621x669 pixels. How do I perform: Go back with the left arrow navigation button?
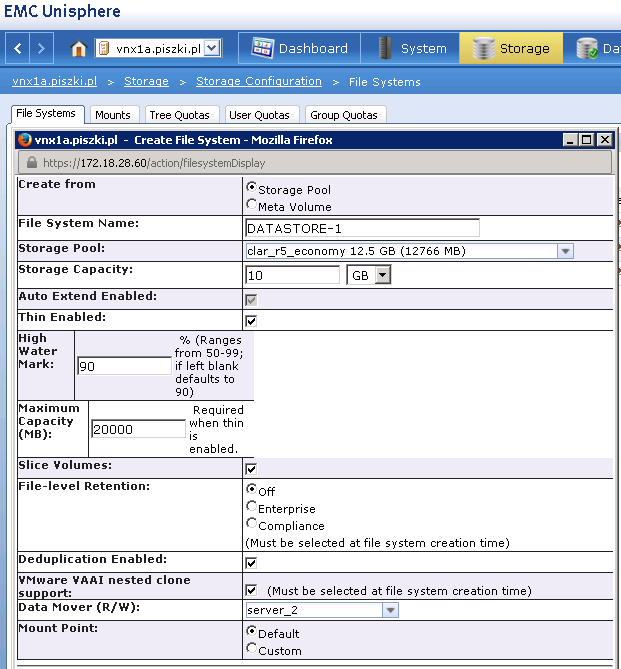[x=17, y=48]
